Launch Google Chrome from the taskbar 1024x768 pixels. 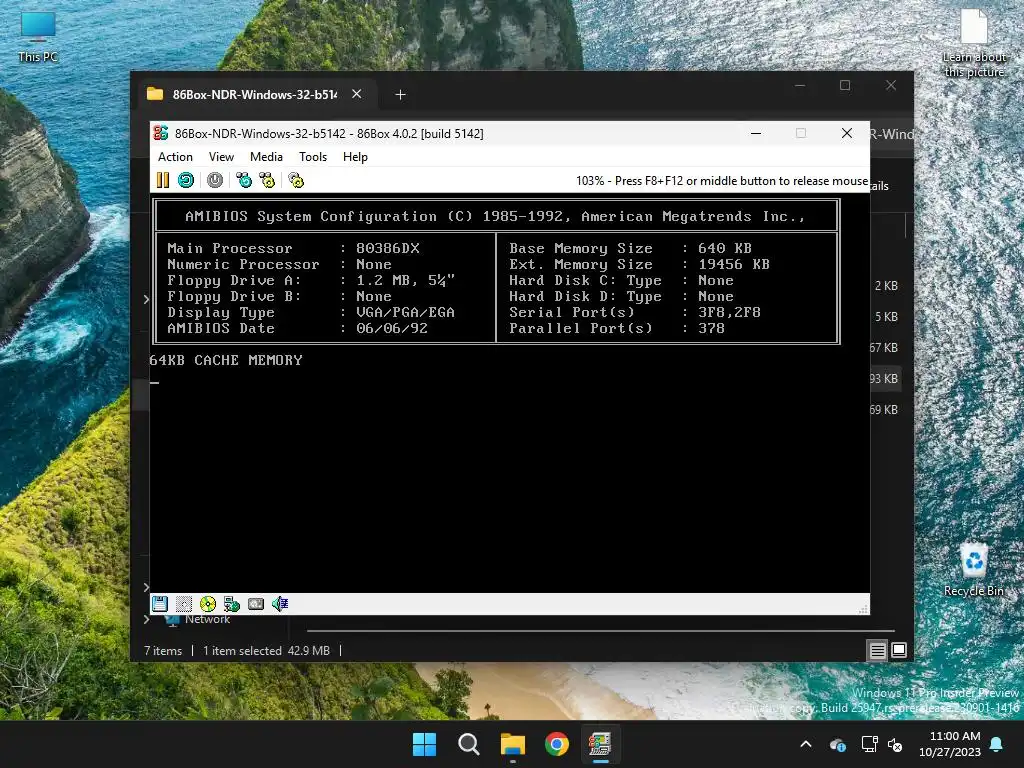[x=556, y=744]
